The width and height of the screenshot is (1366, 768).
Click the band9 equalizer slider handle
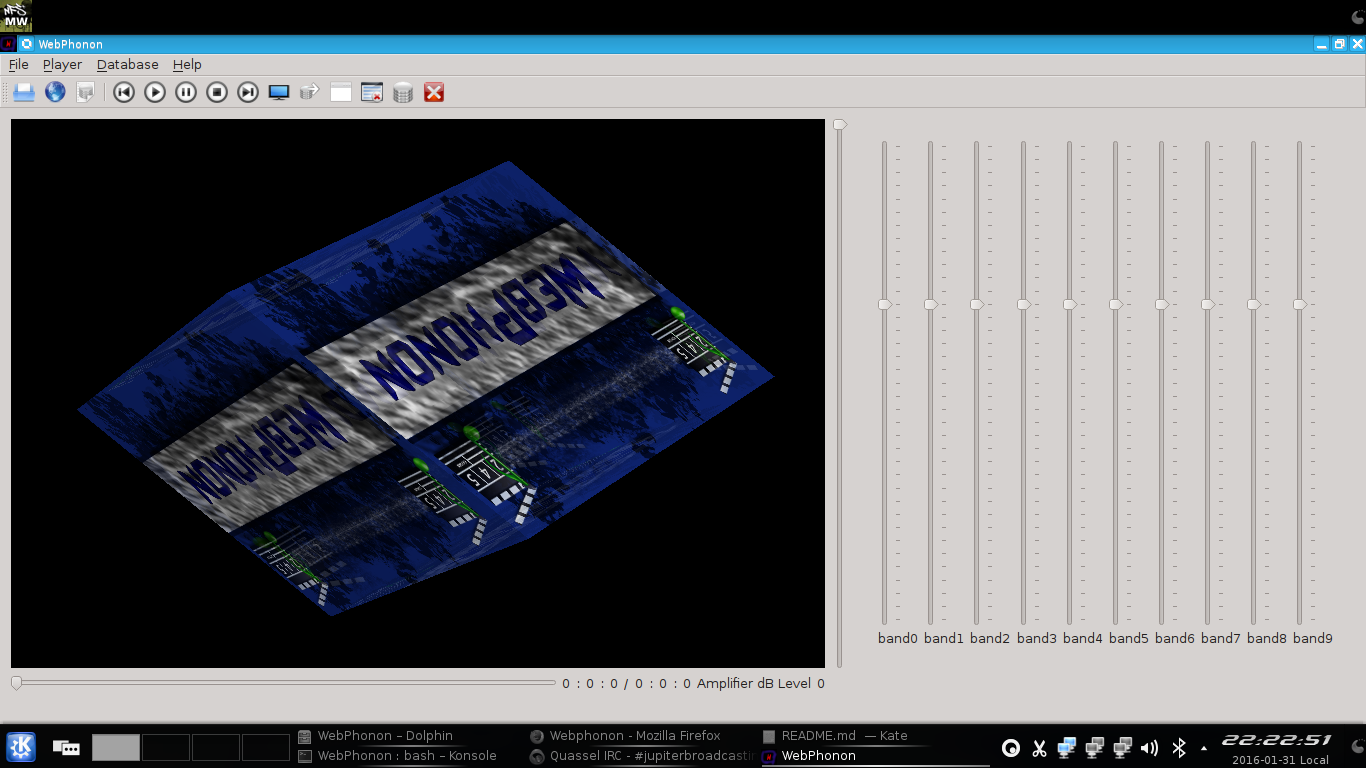(x=1300, y=304)
